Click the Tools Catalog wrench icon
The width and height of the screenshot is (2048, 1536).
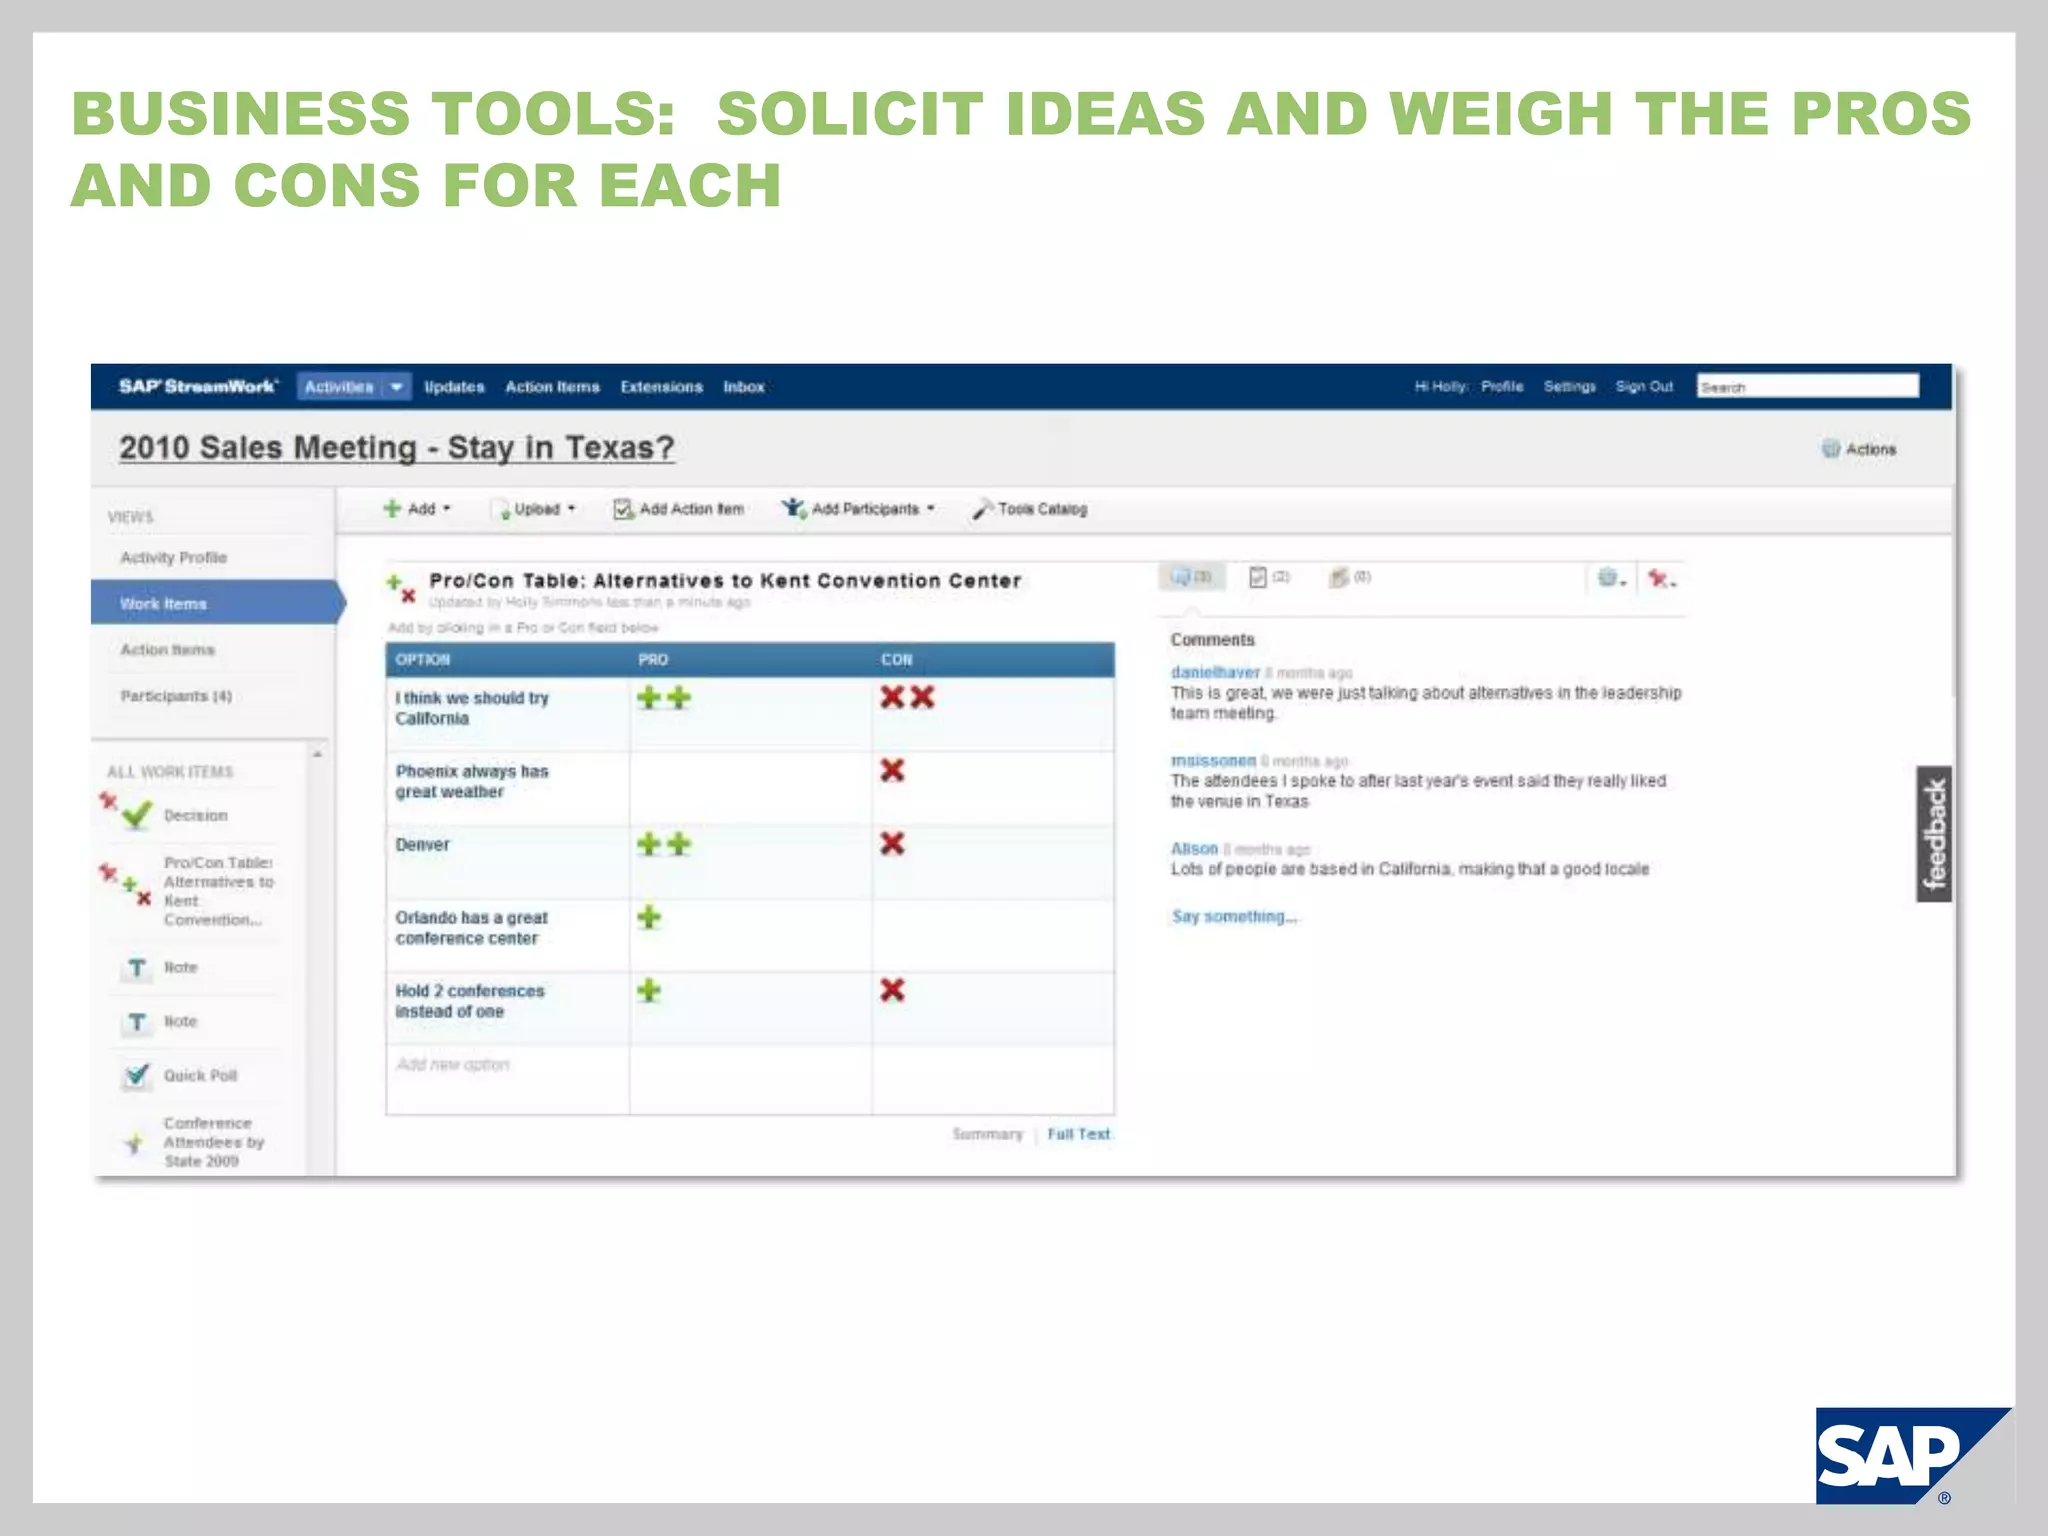[x=982, y=509]
